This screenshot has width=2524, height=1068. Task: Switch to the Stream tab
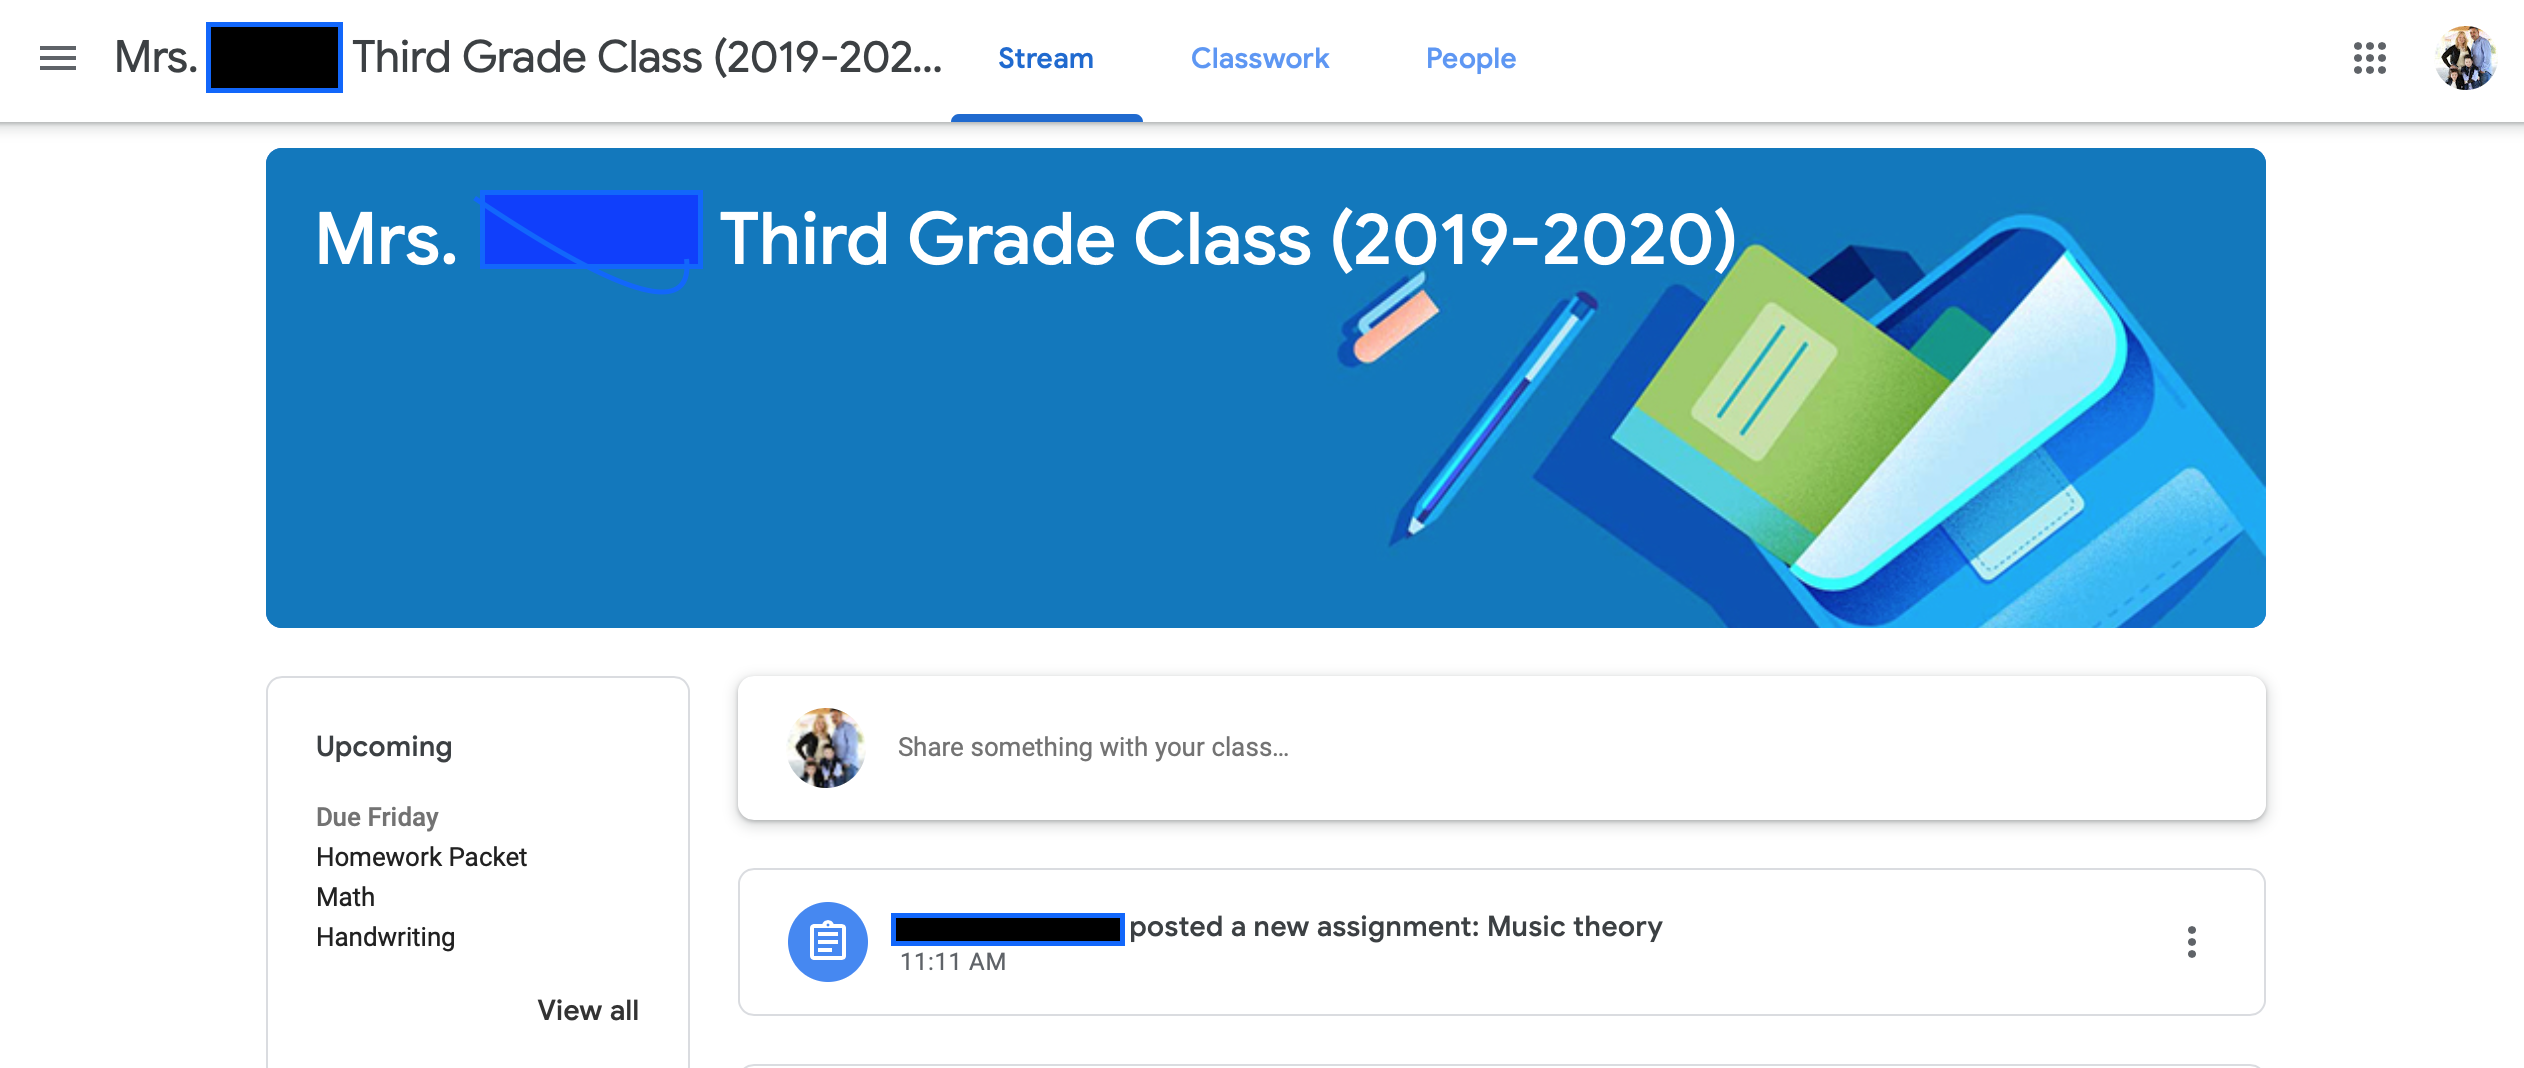click(1046, 59)
